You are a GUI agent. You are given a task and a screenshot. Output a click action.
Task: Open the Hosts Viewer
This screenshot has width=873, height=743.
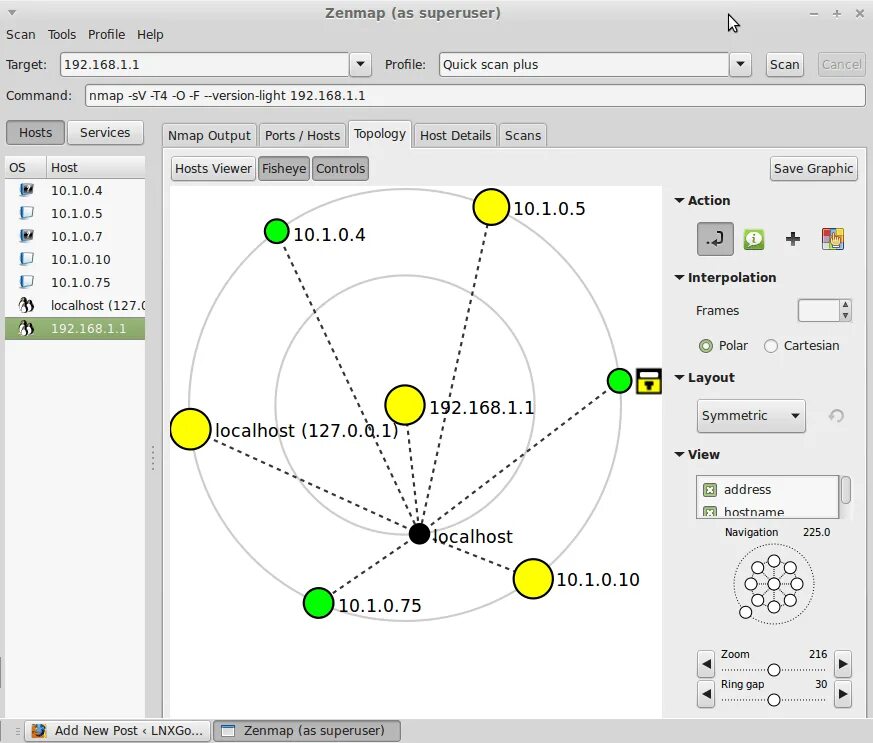(x=213, y=169)
